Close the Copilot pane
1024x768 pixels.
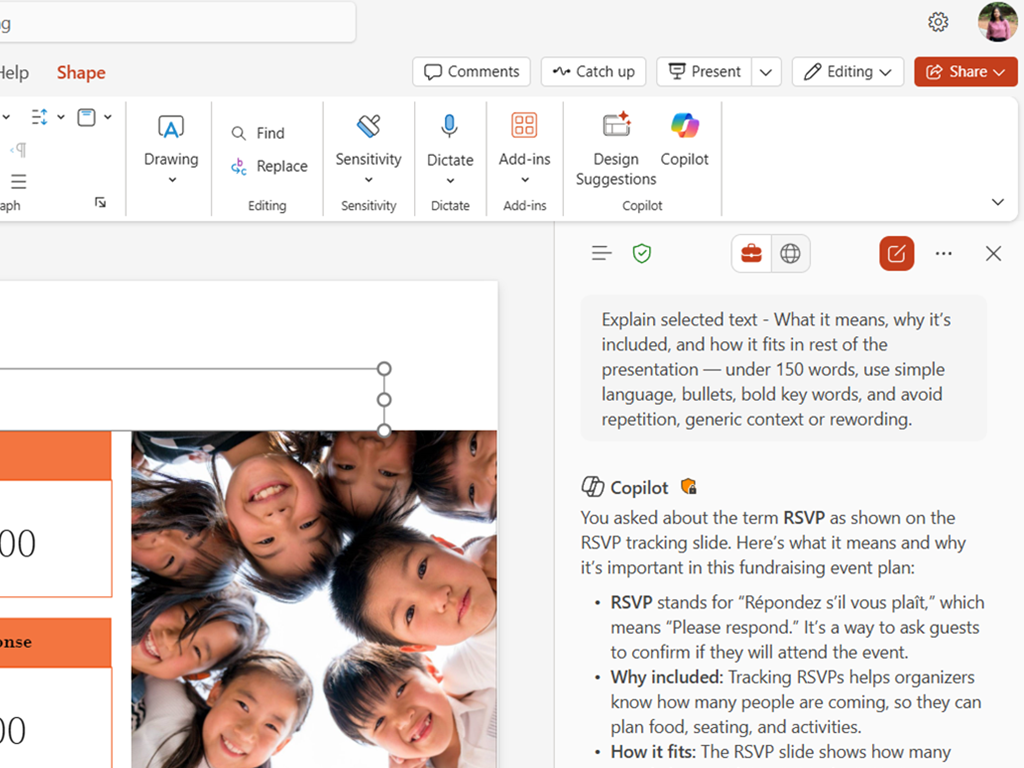[993, 253]
